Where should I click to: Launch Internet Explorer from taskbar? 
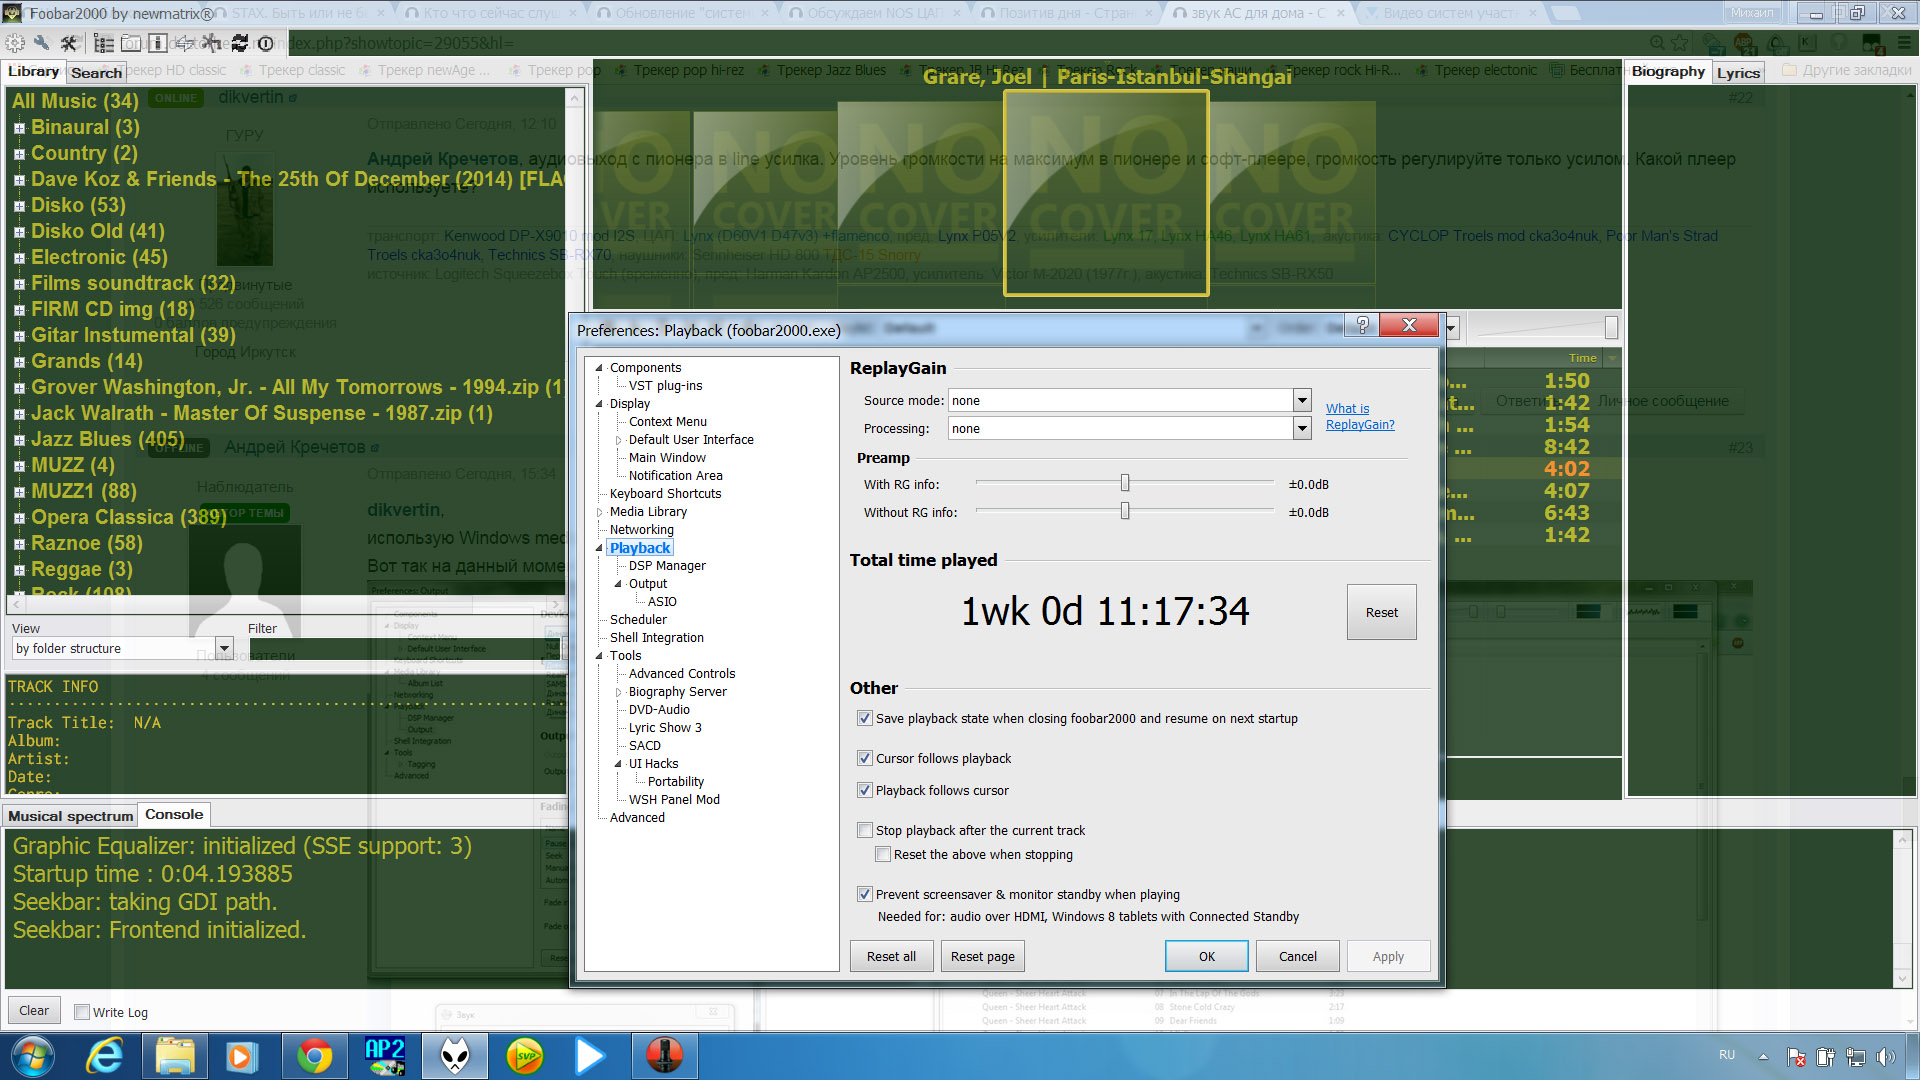pos(104,1056)
